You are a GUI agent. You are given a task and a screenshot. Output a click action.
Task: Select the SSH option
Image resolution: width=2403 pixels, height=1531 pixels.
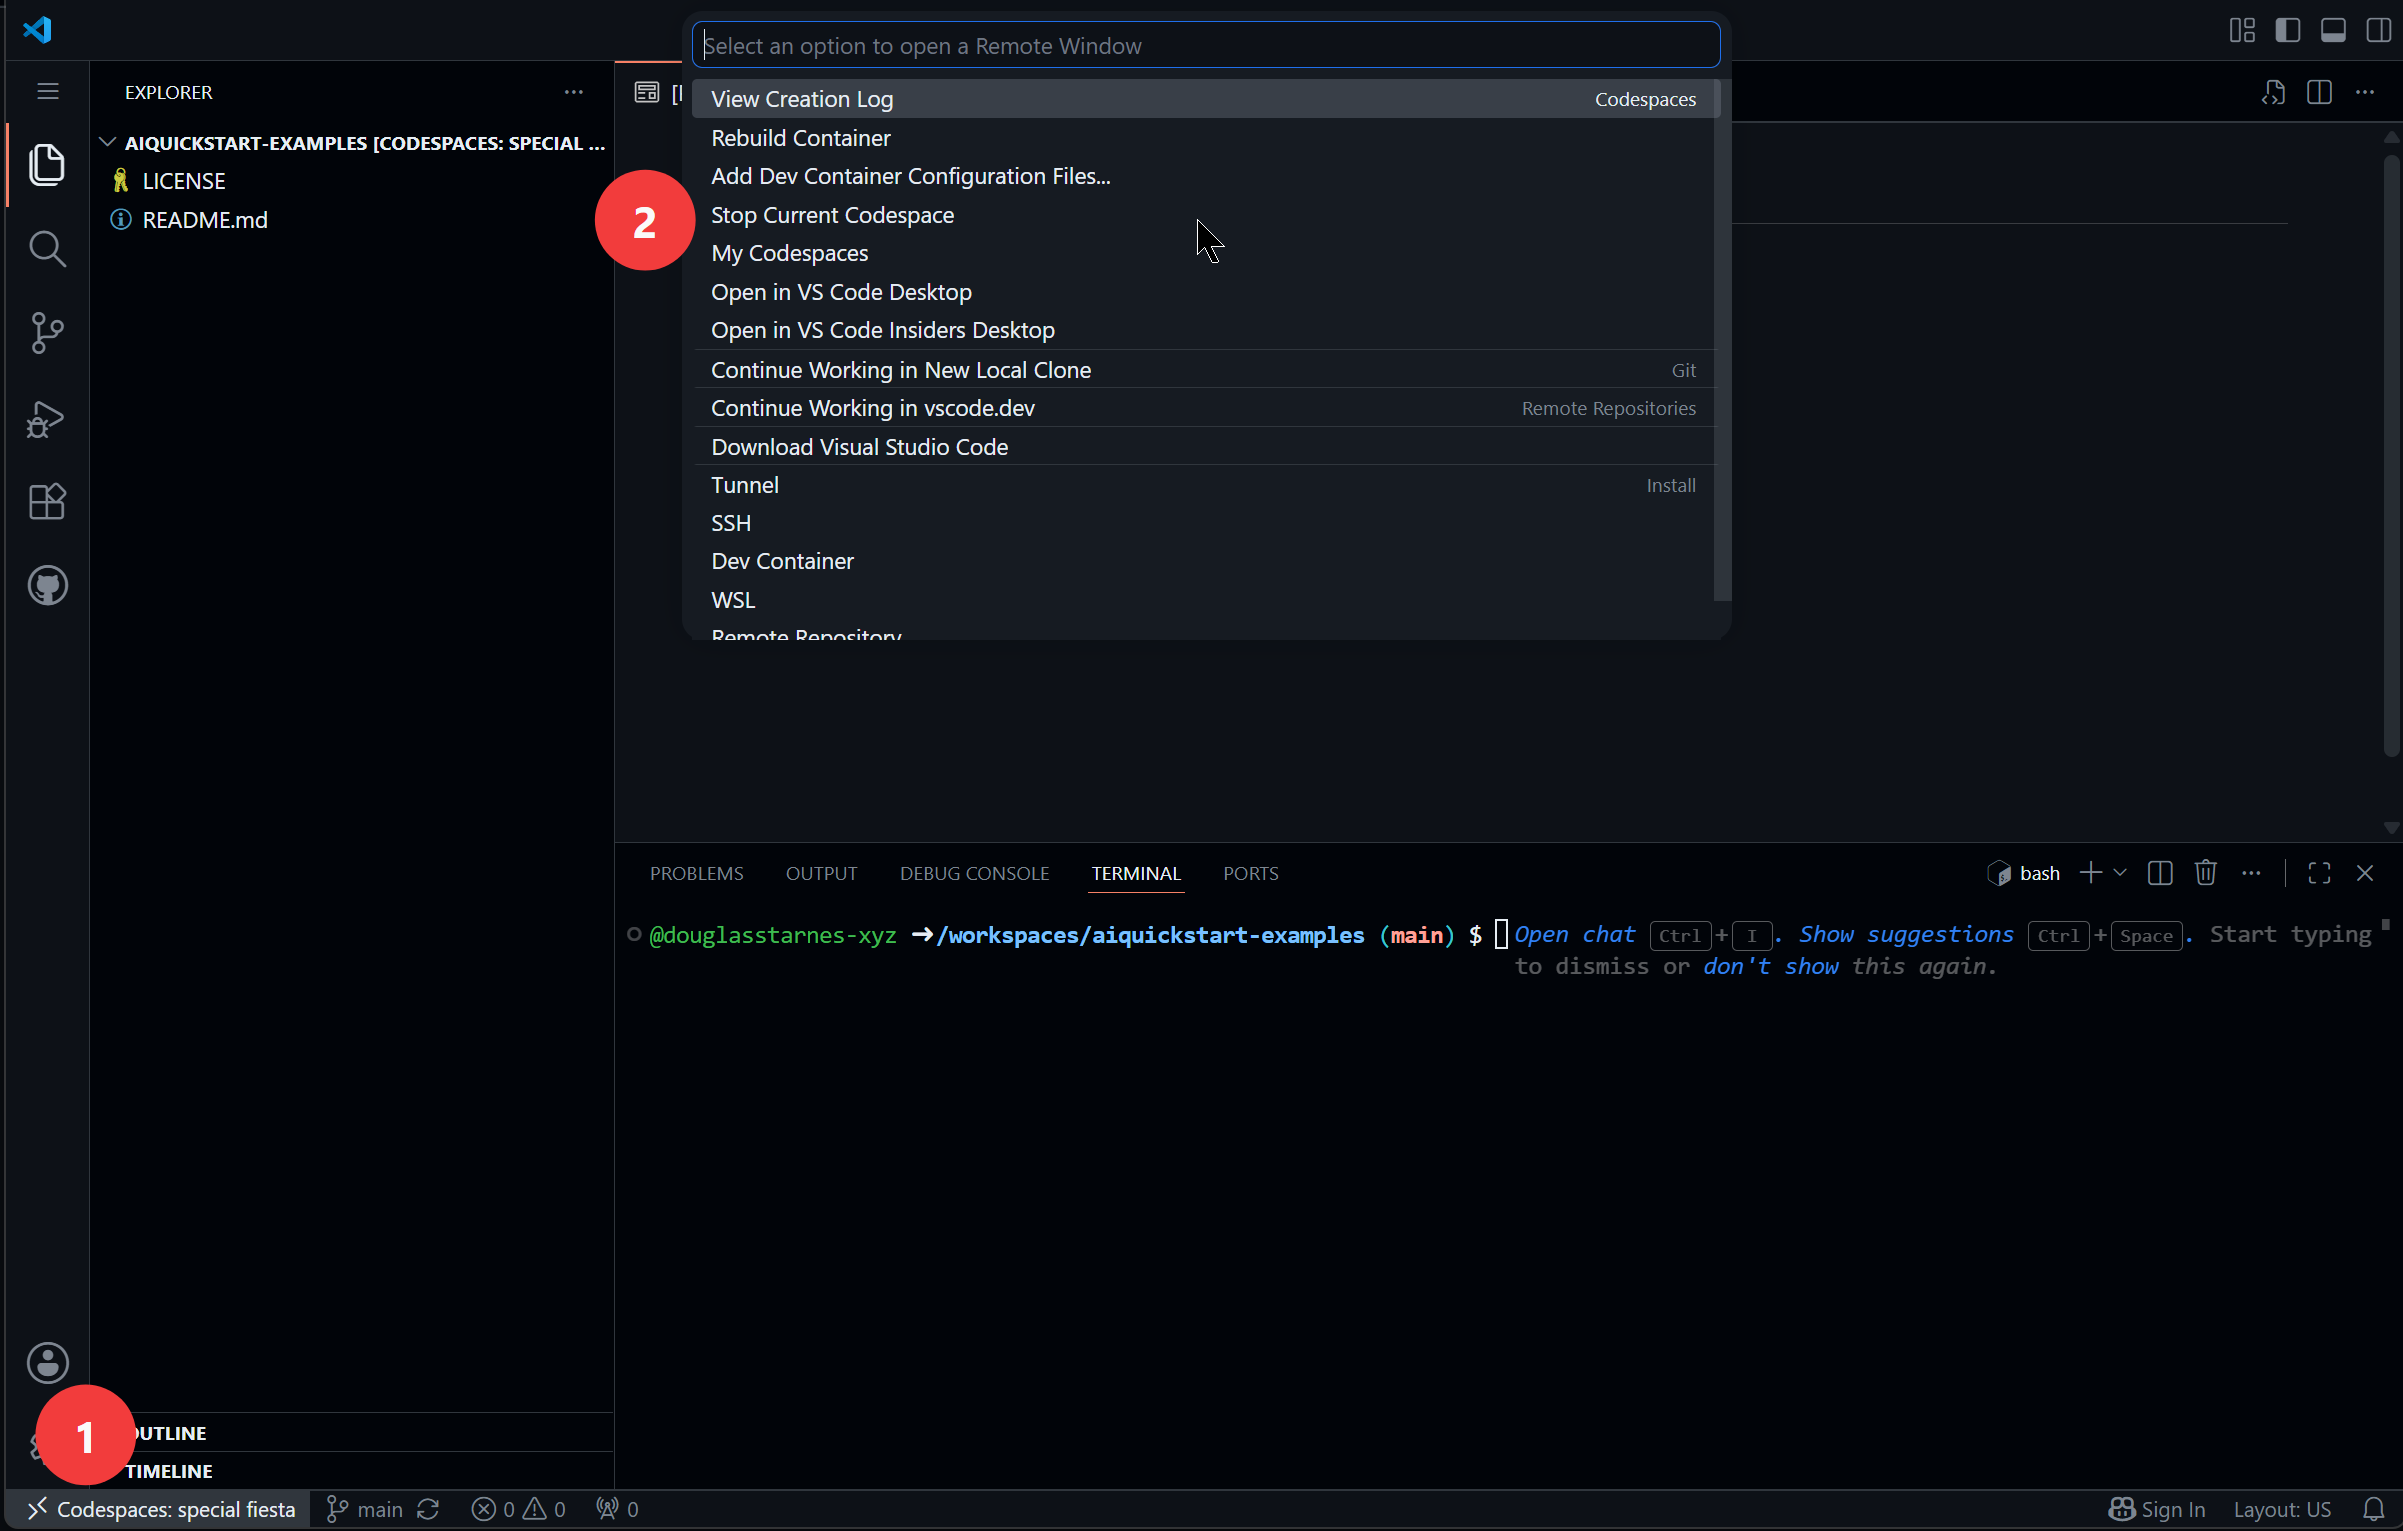(1204, 523)
